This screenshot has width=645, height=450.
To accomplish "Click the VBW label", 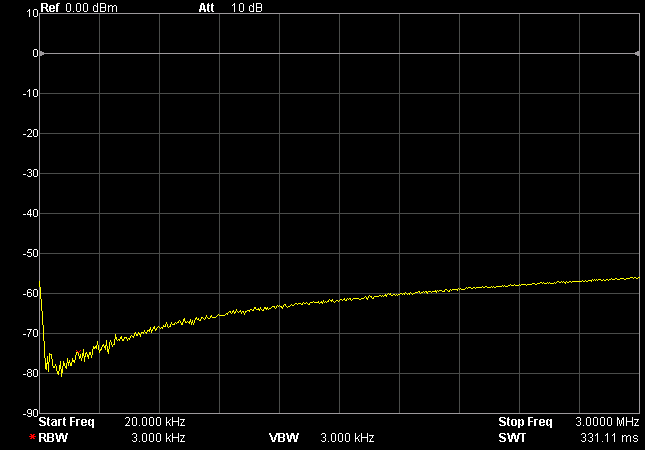I will coord(284,438).
